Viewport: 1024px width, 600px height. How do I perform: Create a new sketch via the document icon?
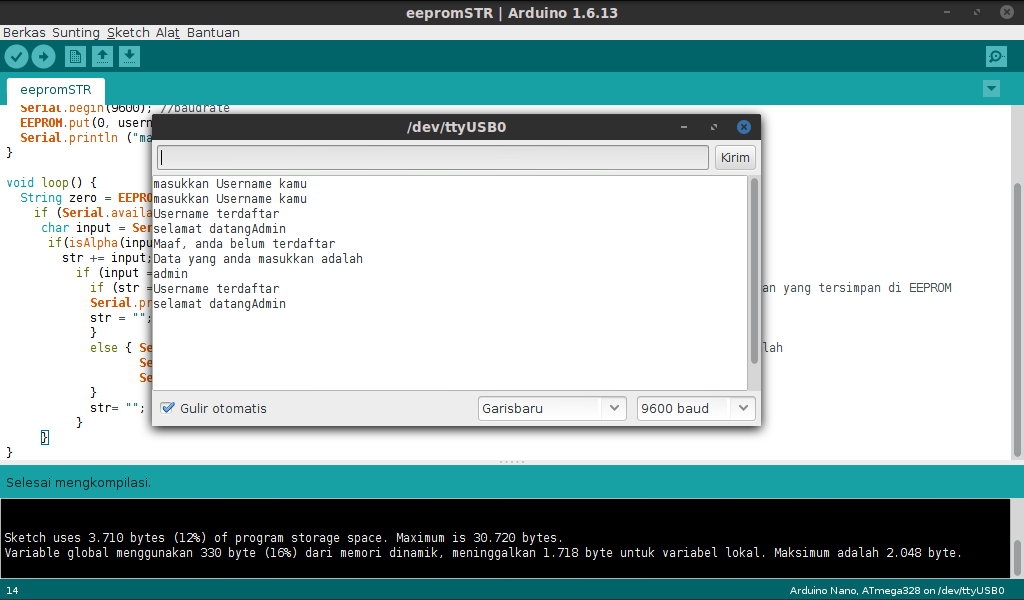pyautogui.click(x=74, y=57)
